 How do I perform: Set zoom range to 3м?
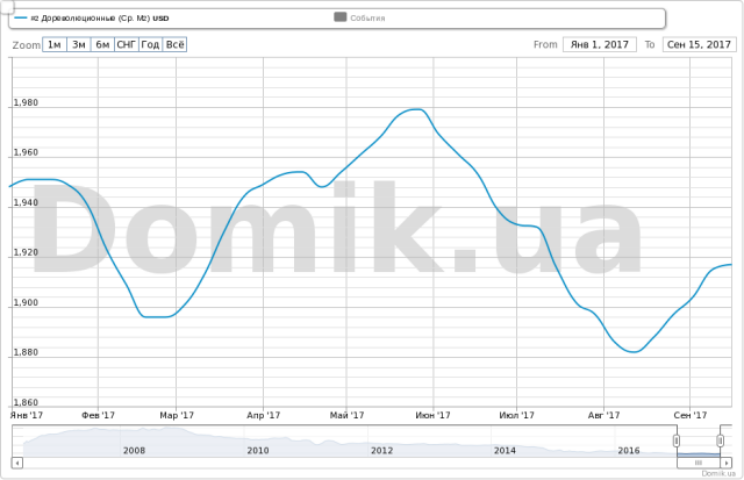point(78,45)
